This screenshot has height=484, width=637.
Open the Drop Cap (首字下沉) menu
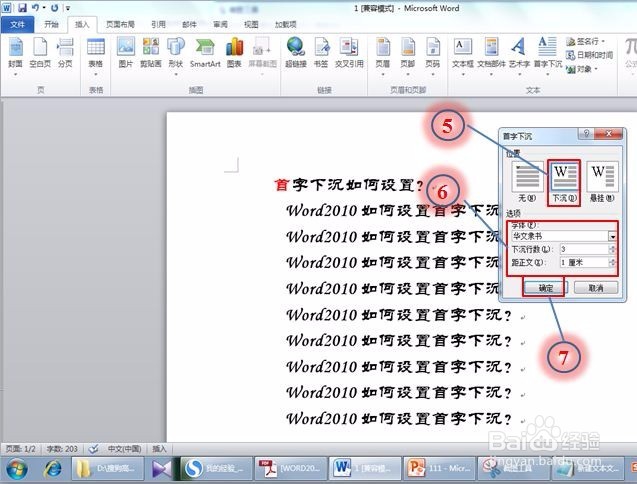click(548, 56)
